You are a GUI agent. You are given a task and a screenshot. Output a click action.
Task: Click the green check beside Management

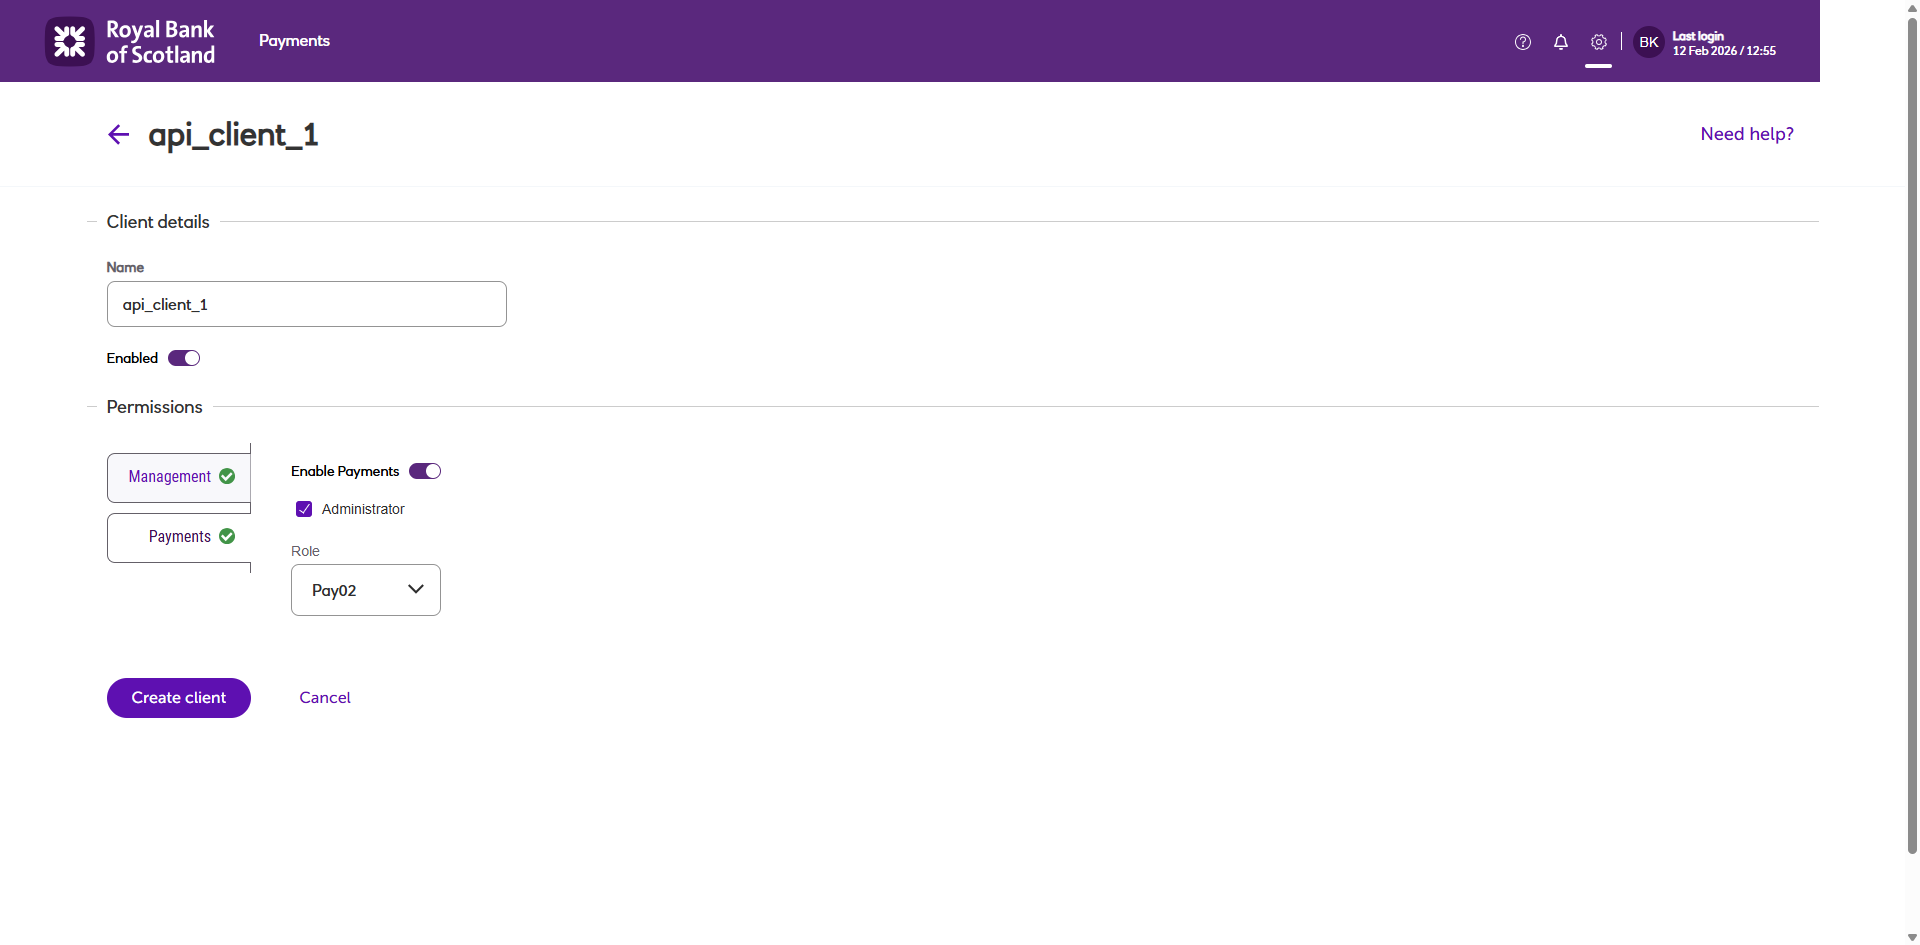(227, 476)
